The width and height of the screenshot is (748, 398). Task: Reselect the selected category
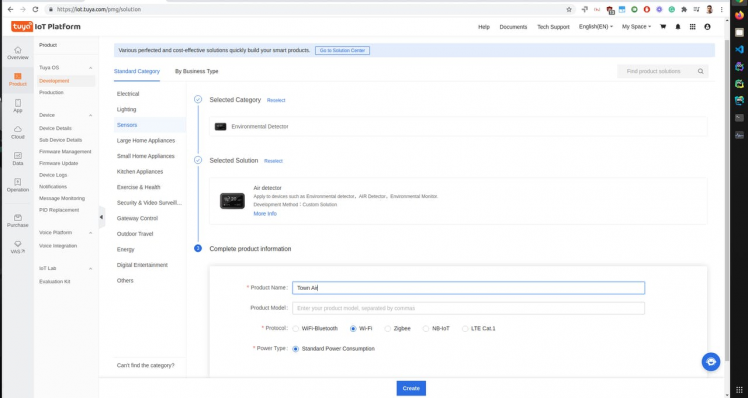(276, 100)
